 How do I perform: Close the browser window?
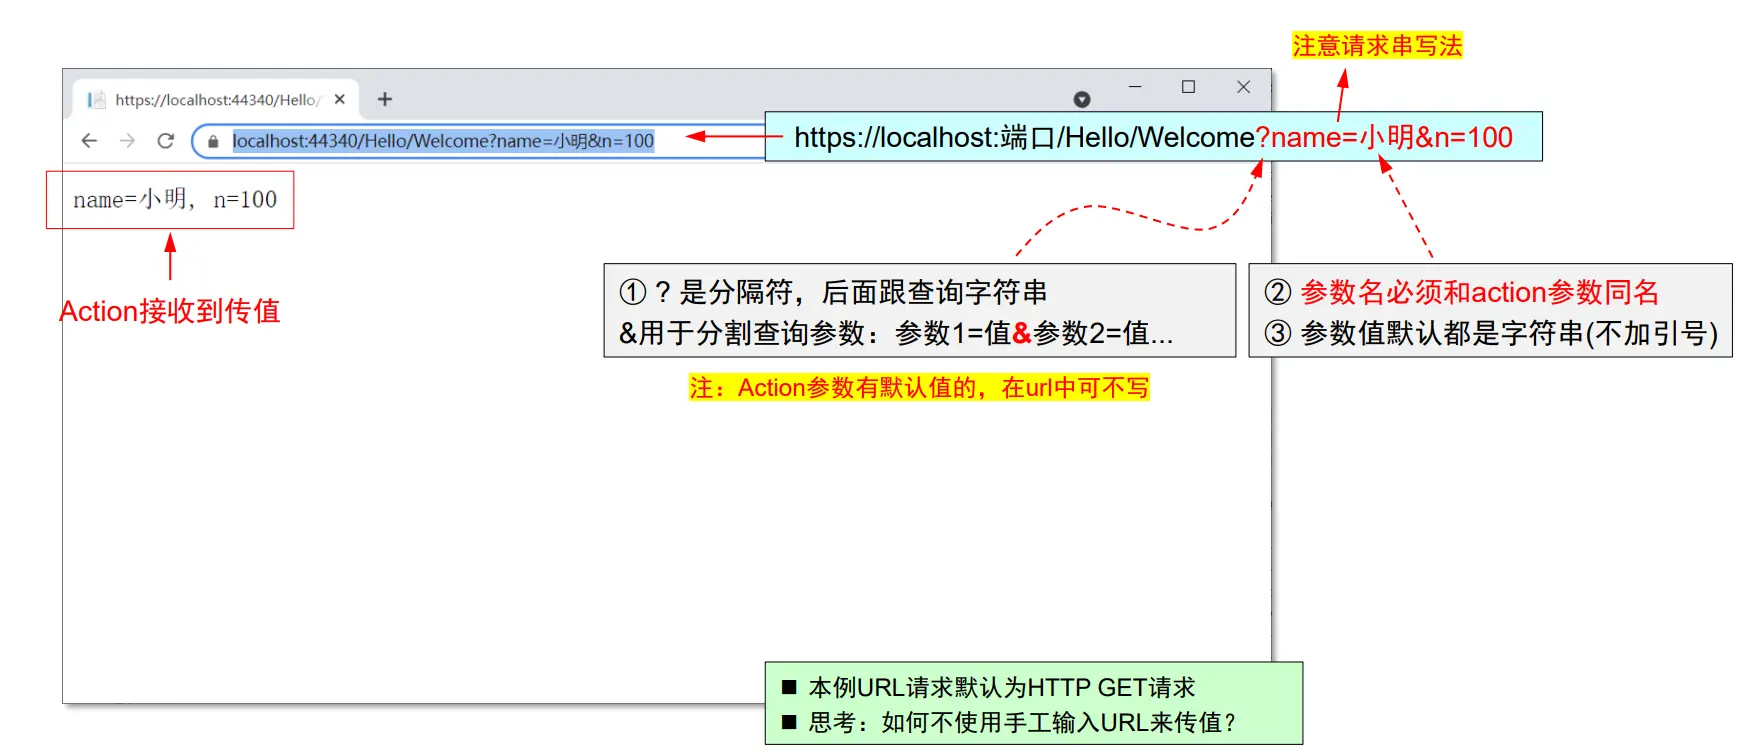coord(1244,87)
